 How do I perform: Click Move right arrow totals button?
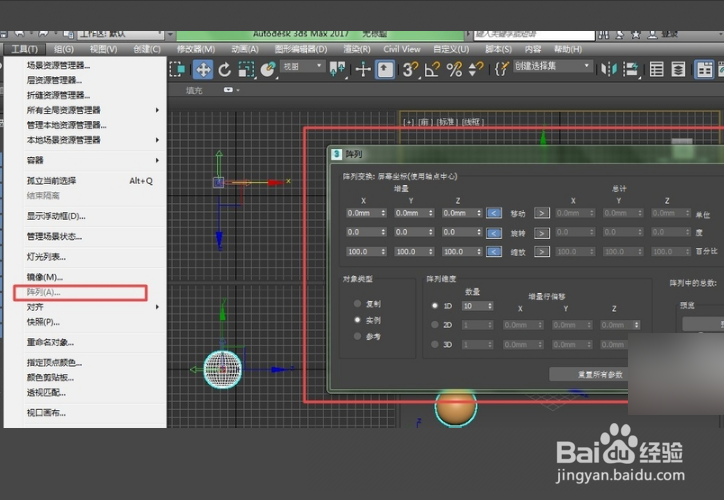tap(542, 213)
